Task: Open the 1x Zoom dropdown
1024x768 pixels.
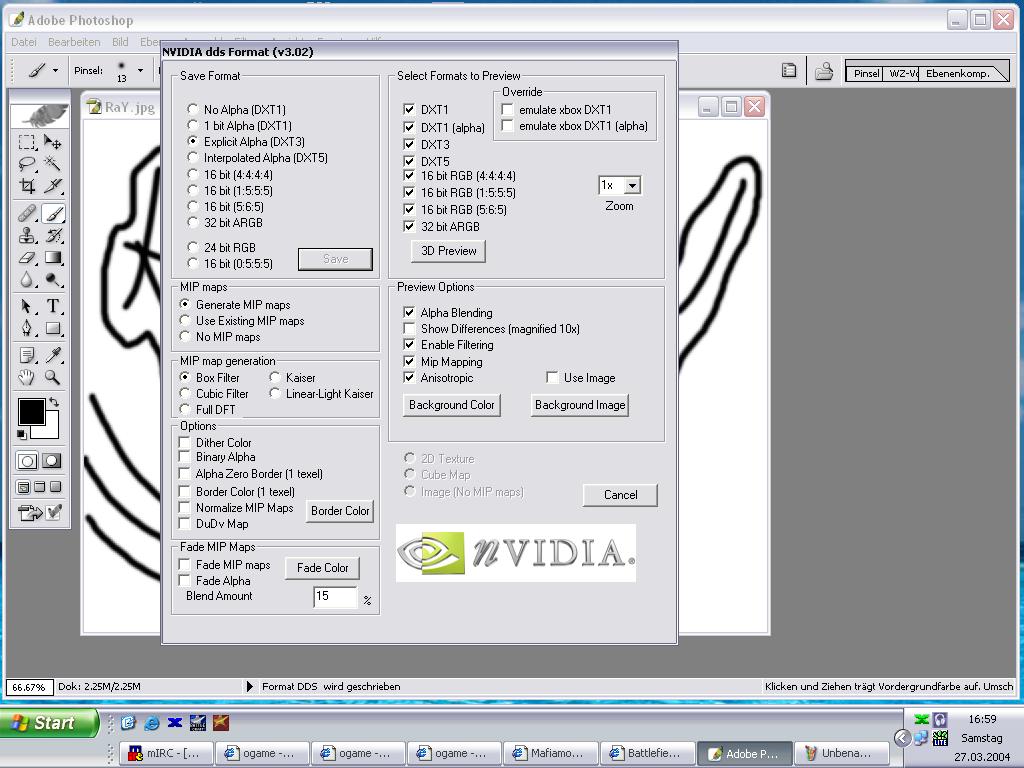Action: 632,185
